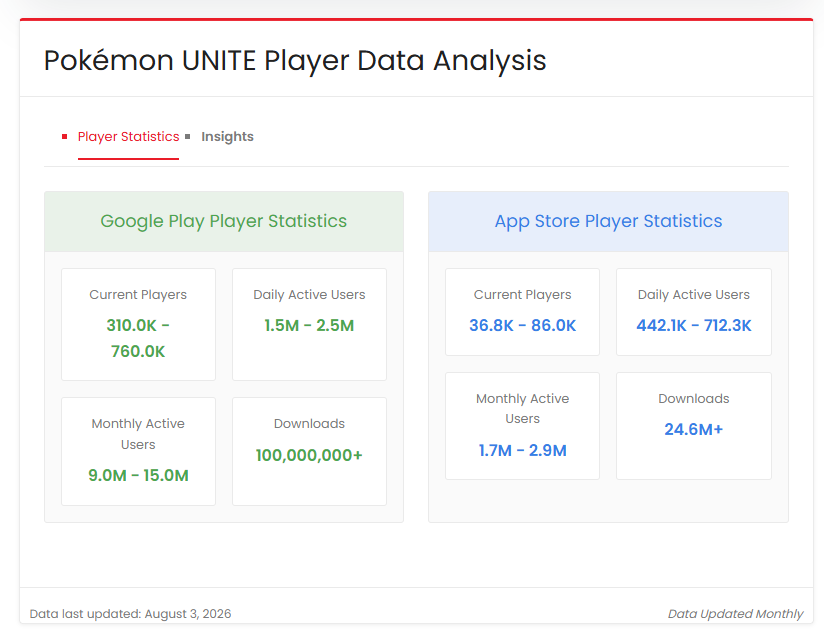Viewport: 824px width, 629px height.
Task: Select the Google Play Player Statistics header
Action: coord(224,221)
